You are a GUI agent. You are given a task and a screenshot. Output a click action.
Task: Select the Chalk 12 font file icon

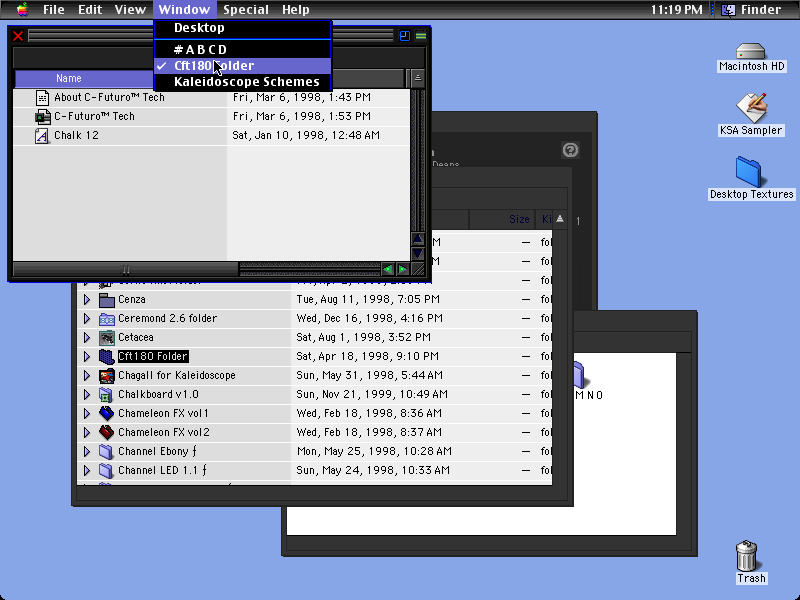pyautogui.click(x=41, y=136)
